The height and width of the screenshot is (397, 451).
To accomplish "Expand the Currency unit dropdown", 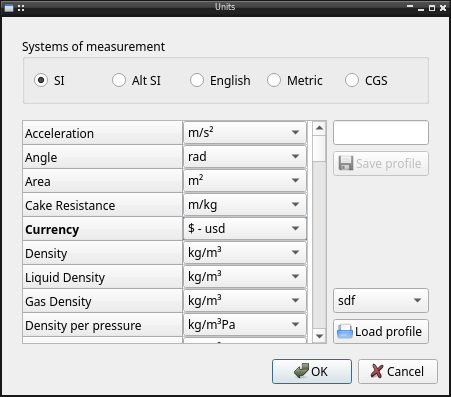I will (245, 229).
